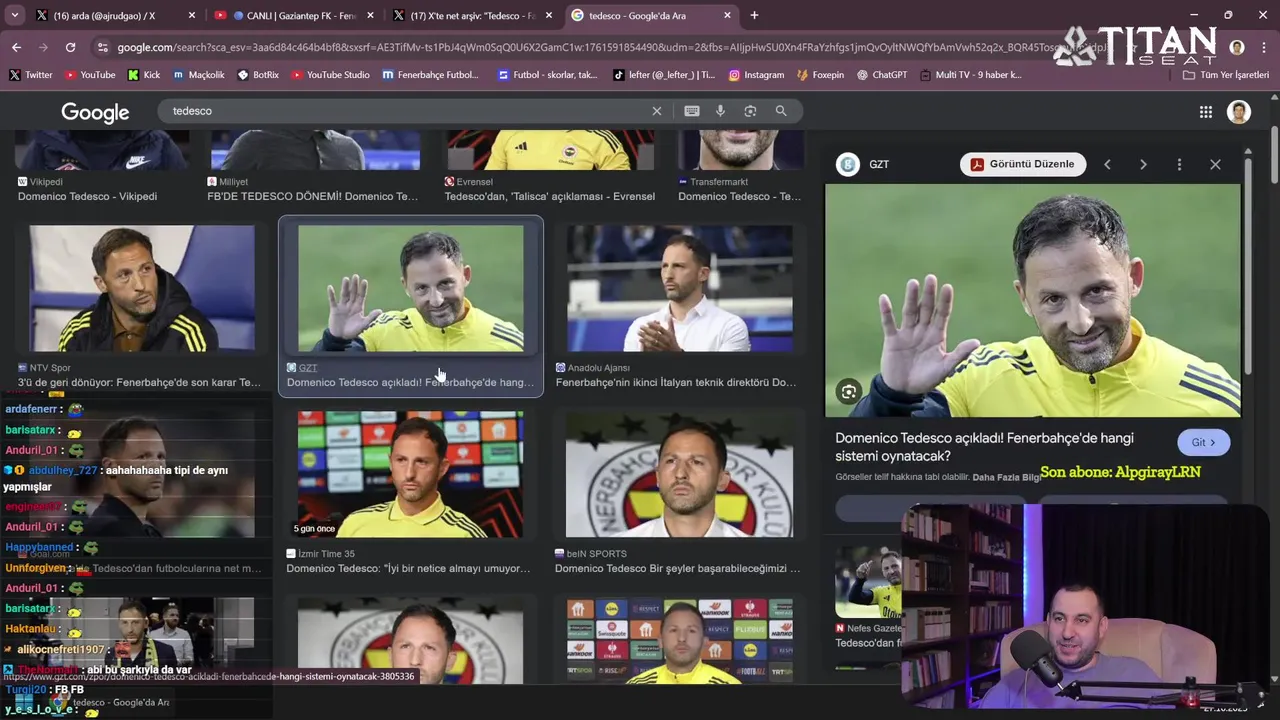Open the on-screen keyboard icon in the search box
Image resolution: width=1280 pixels, height=720 pixels.
click(x=691, y=111)
